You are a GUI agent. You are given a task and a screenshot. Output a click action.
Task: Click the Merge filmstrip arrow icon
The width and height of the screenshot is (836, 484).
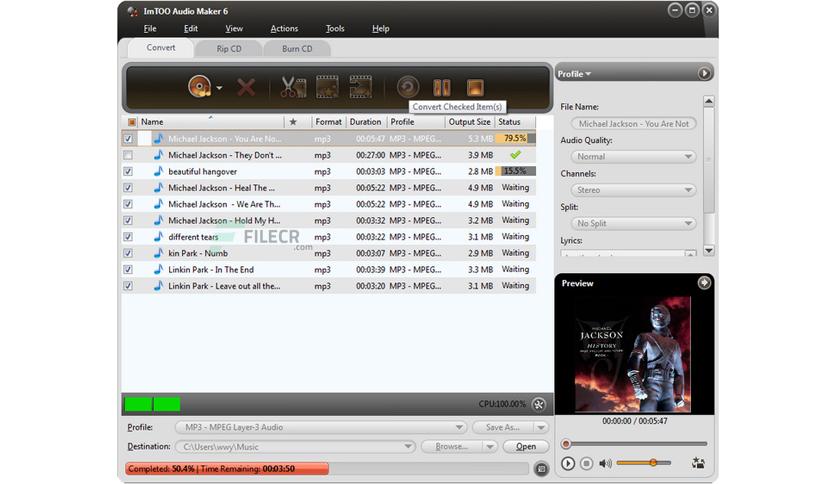pos(360,87)
